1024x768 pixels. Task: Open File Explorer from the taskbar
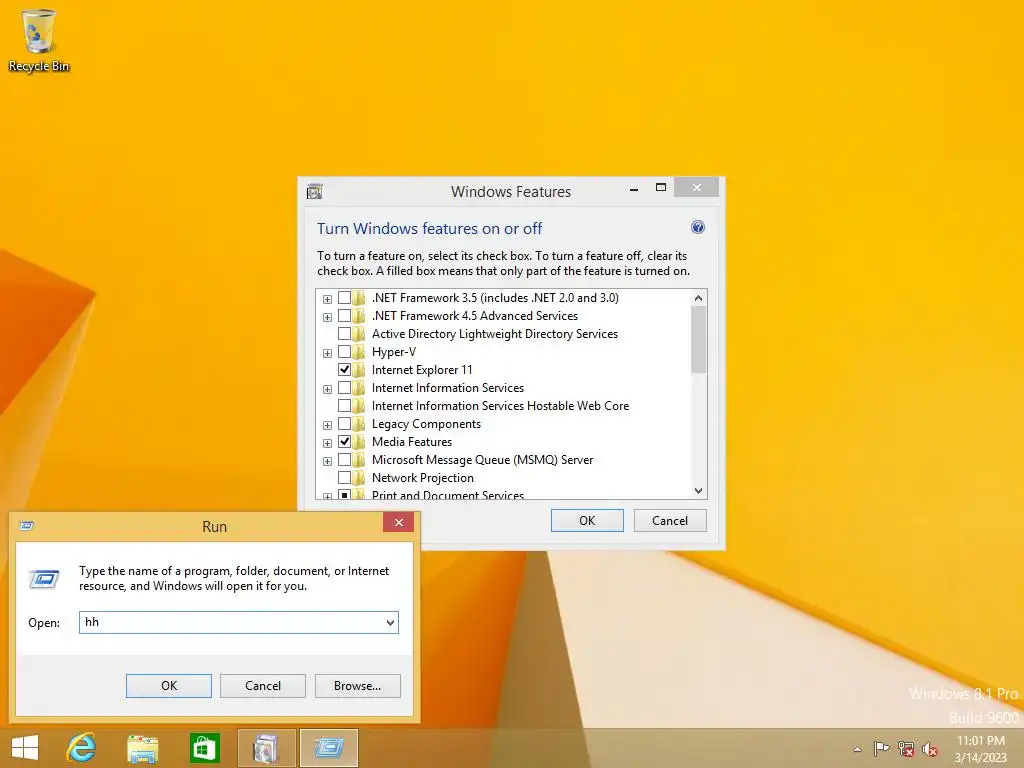(x=142, y=748)
